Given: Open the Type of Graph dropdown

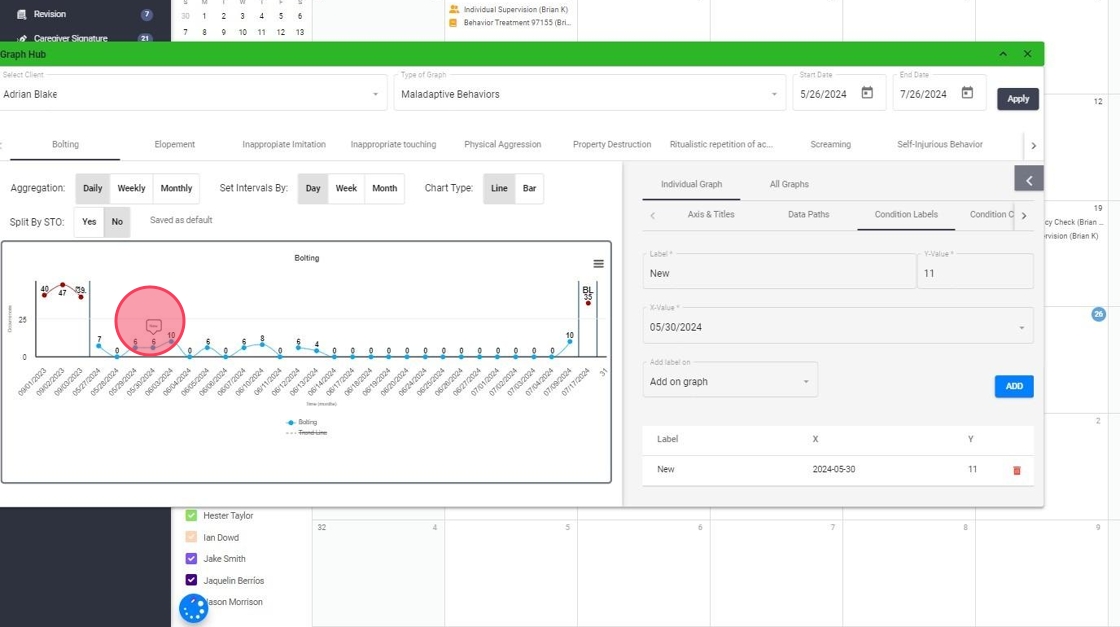Looking at the screenshot, I should [x=773, y=95].
